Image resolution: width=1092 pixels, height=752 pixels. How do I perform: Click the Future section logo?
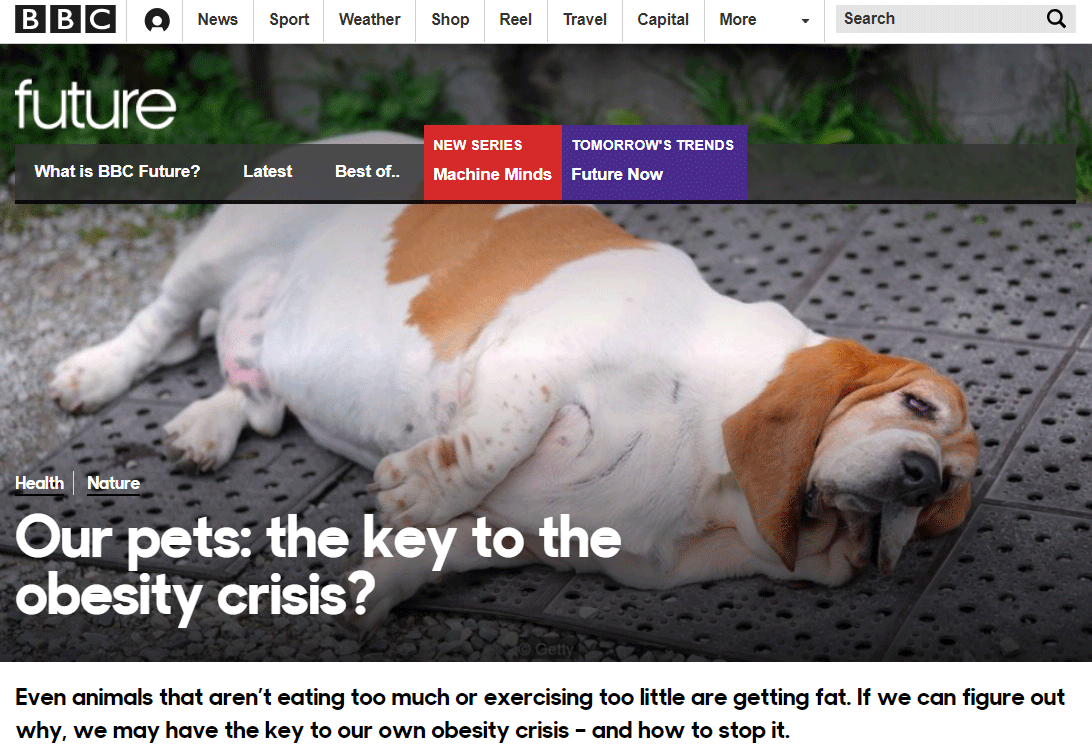click(95, 104)
